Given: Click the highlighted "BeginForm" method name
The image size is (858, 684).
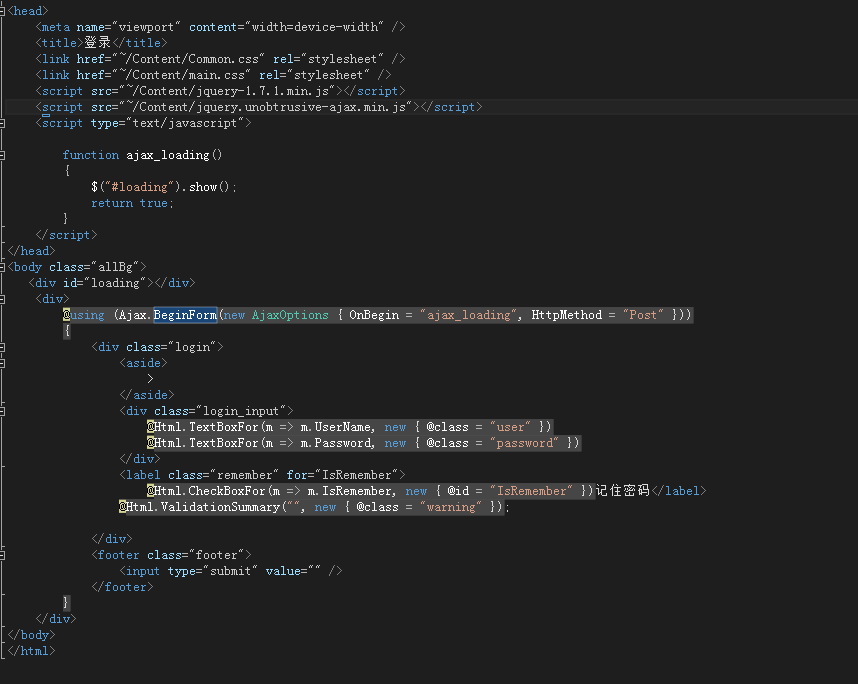Looking at the screenshot, I should click(x=185, y=315).
